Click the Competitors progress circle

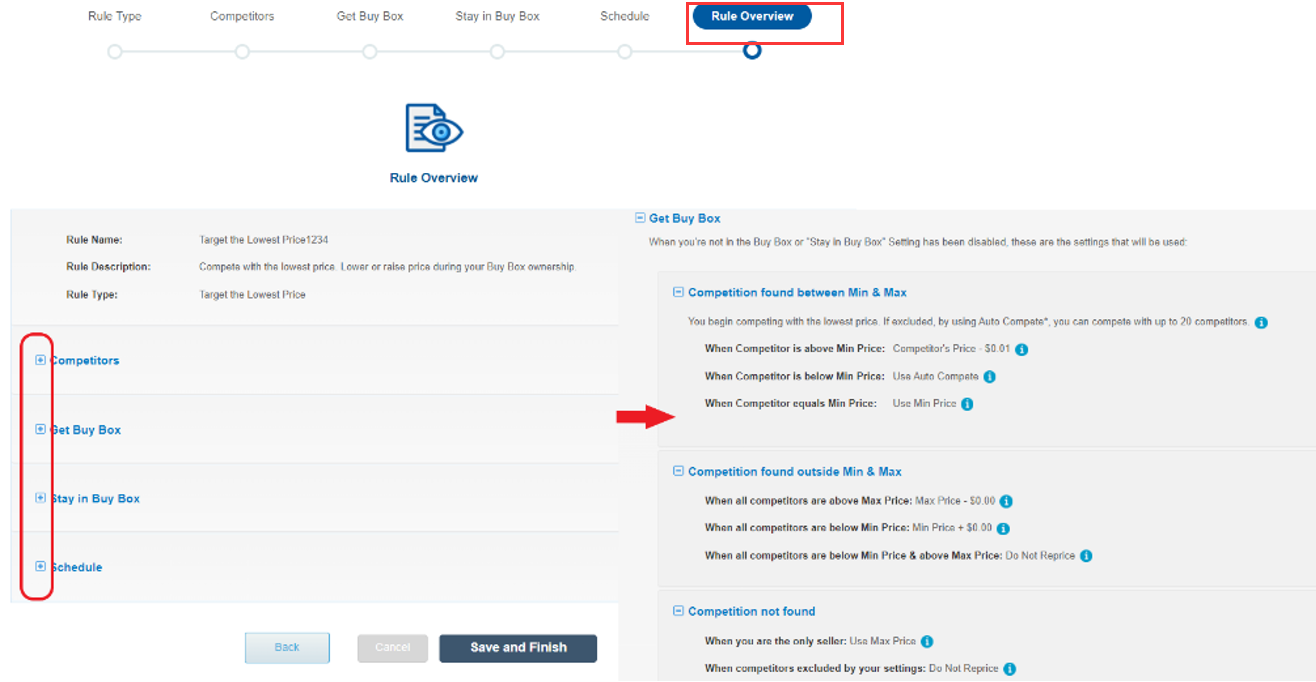[242, 51]
